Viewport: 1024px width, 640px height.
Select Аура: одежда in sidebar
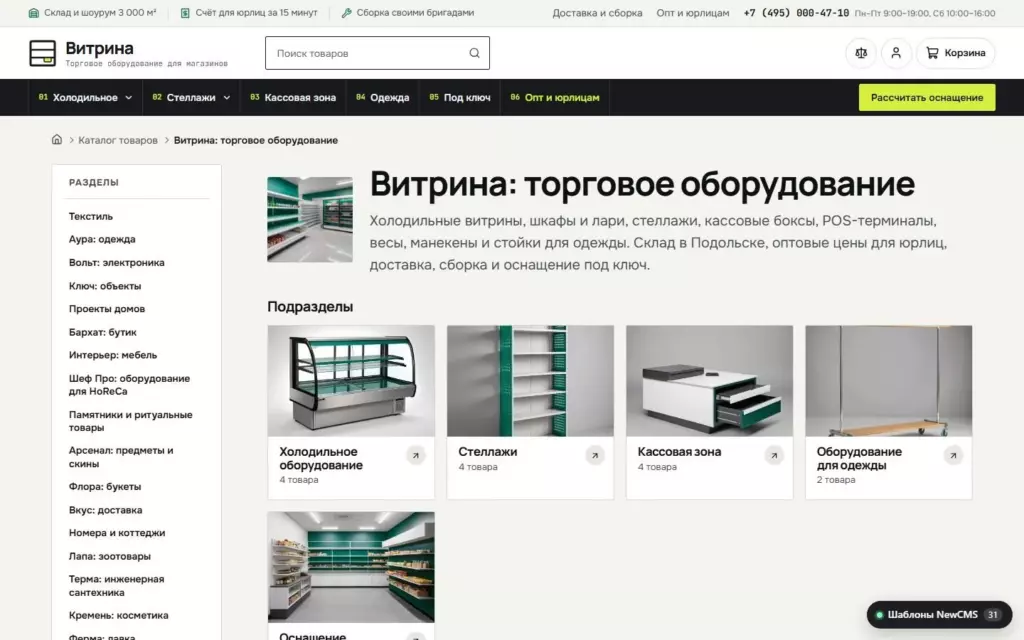tap(102, 239)
